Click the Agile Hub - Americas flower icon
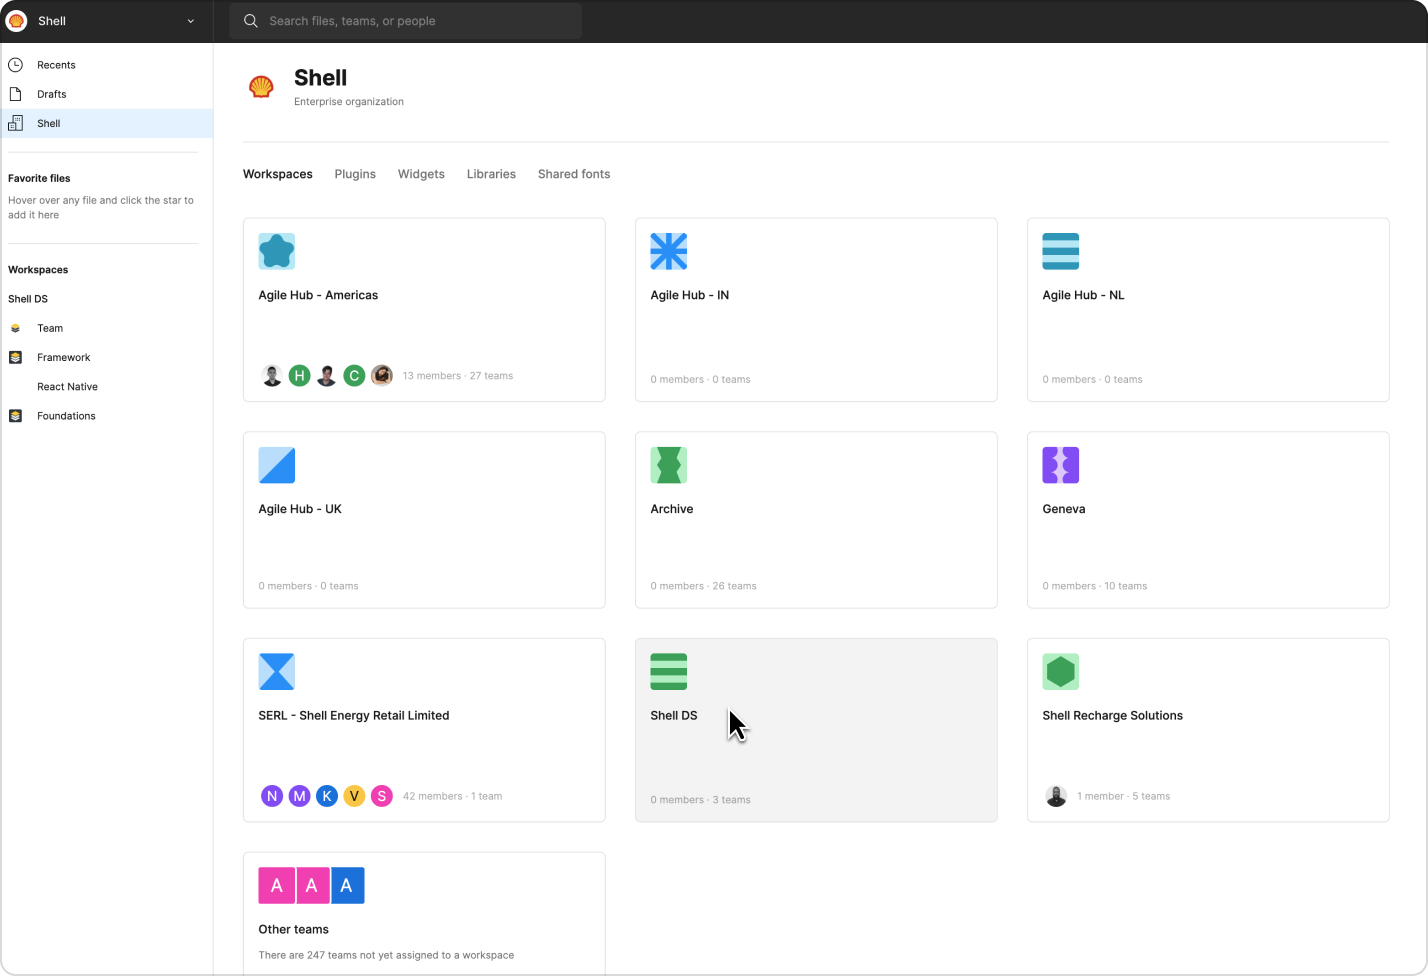 [277, 251]
